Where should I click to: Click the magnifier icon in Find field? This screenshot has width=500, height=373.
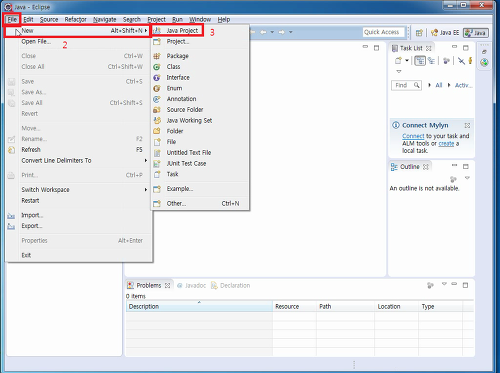(416, 85)
